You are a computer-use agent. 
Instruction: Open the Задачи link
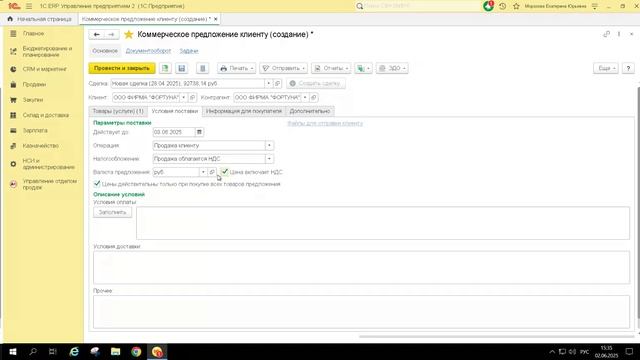point(189,51)
